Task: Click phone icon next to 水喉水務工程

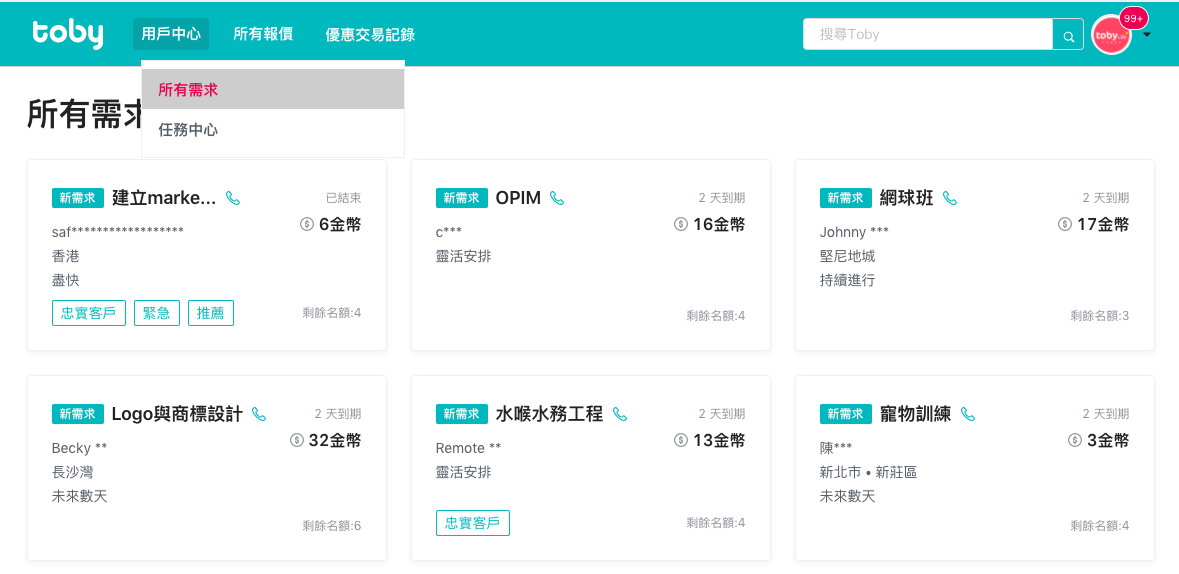Action: 620,414
